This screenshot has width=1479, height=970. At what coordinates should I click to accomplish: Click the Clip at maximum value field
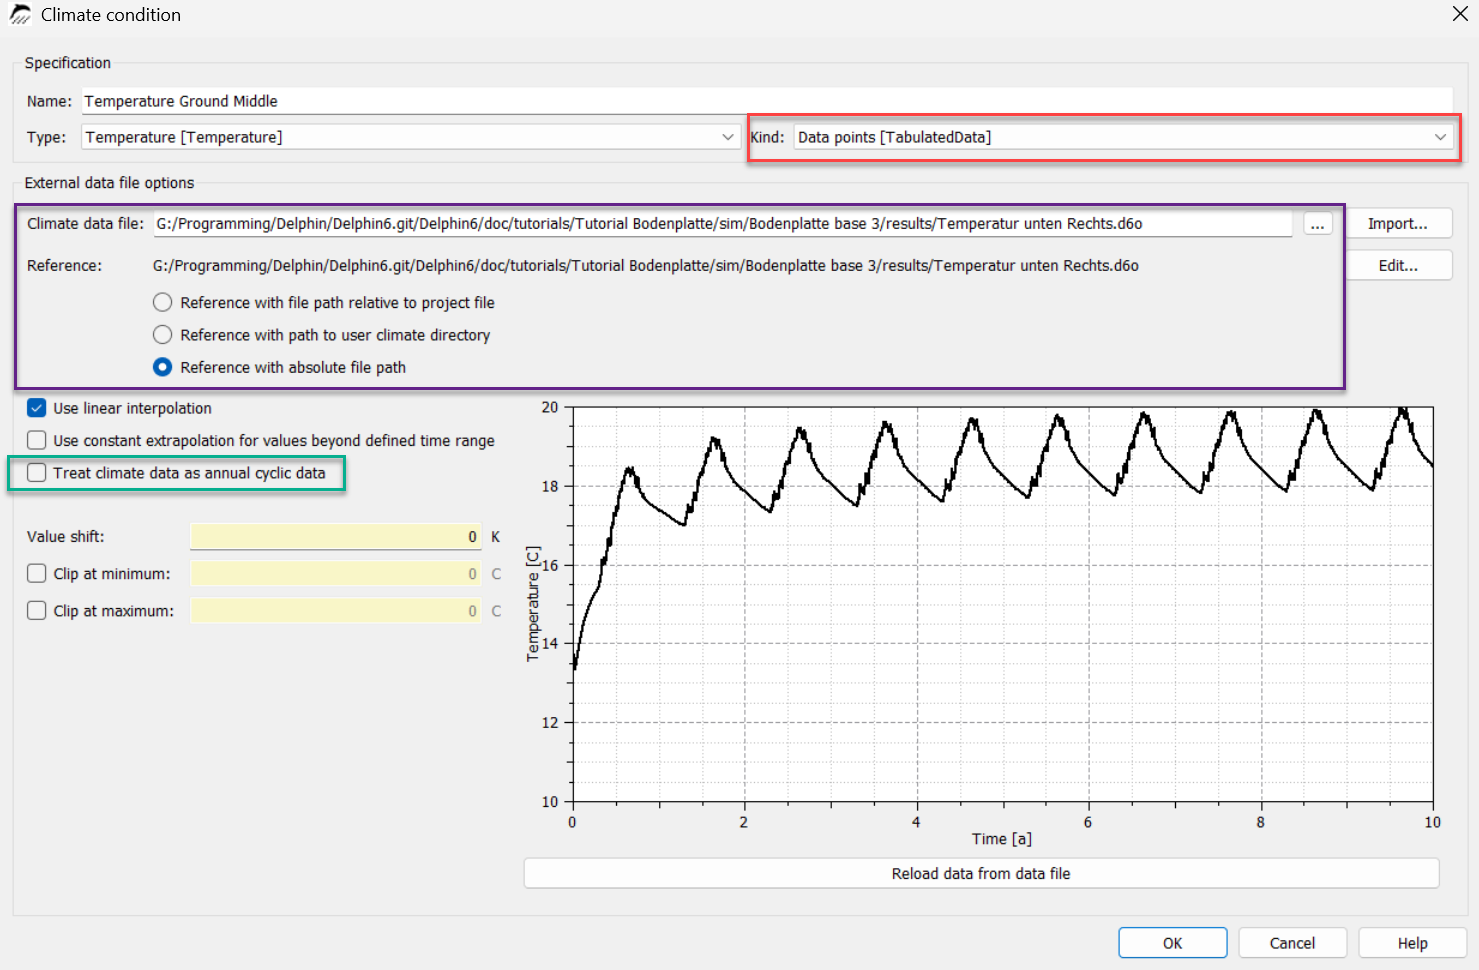coord(336,611)
